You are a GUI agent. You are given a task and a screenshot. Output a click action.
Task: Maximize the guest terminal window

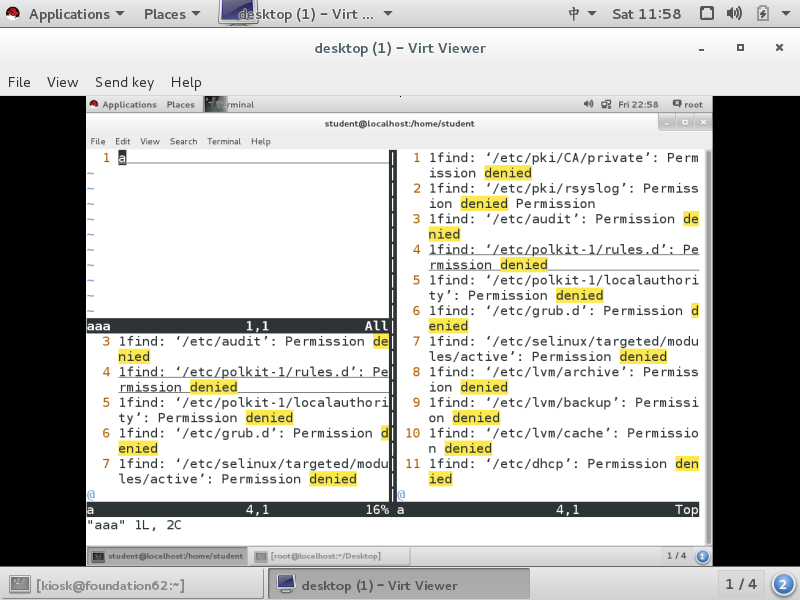click(x=685, y=122)
